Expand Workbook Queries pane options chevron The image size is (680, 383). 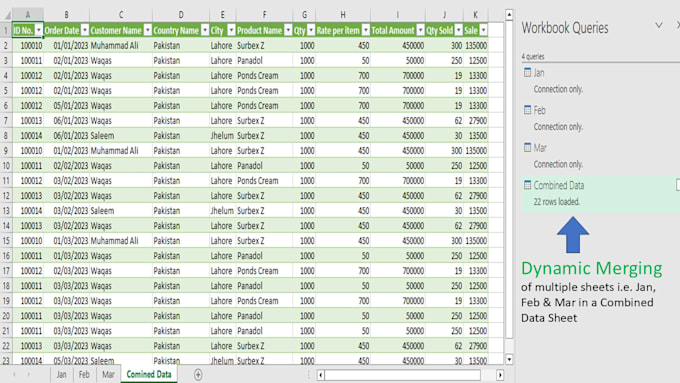pos(659,26)
